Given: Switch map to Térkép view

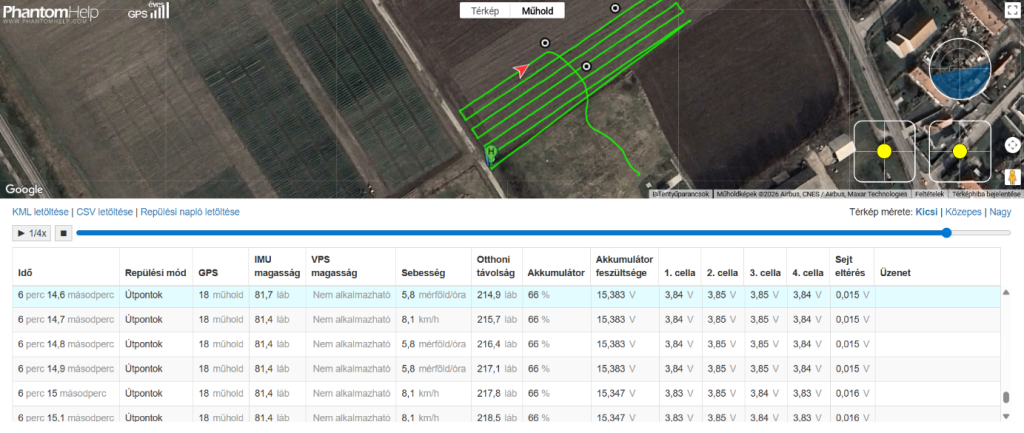Looking at the screenshot, I should tap(485, 10).
